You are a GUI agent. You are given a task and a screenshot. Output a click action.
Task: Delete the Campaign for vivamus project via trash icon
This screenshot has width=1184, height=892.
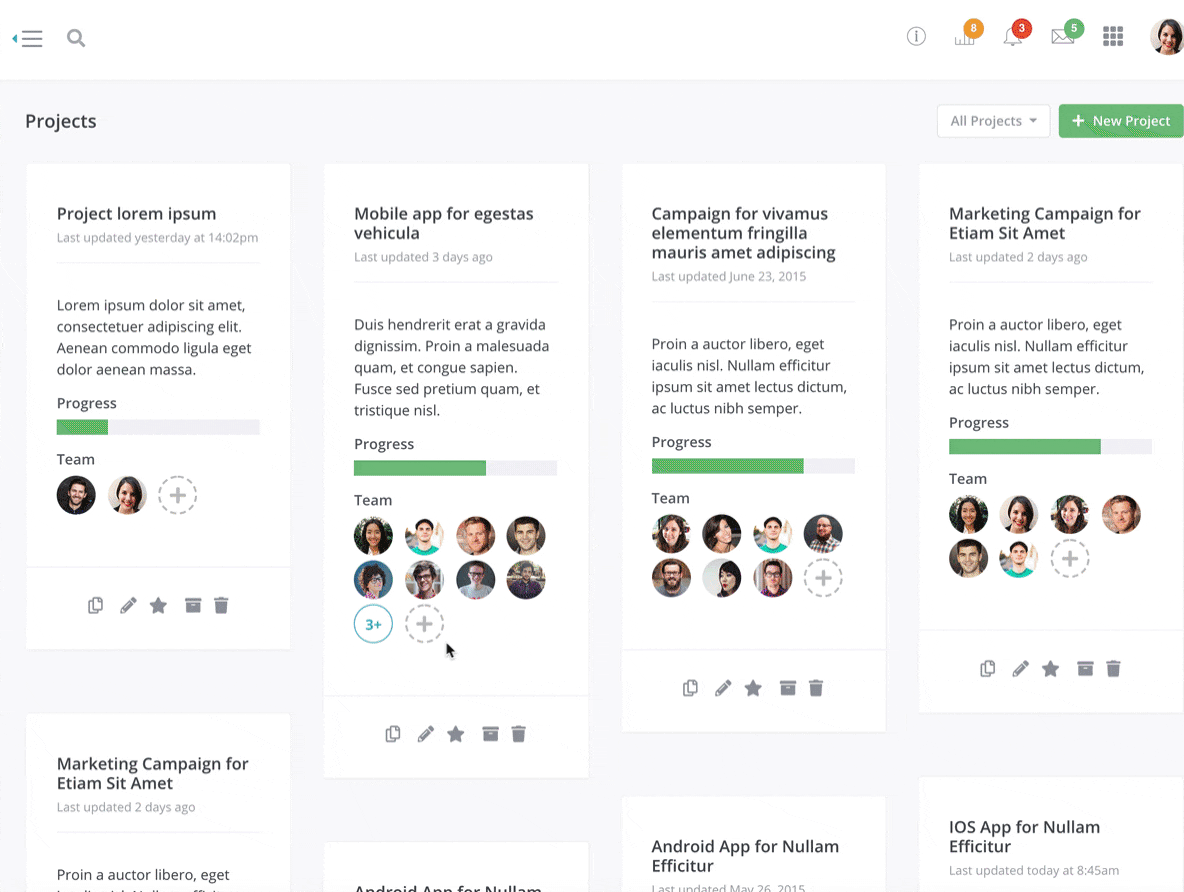[x=816, y=688]
